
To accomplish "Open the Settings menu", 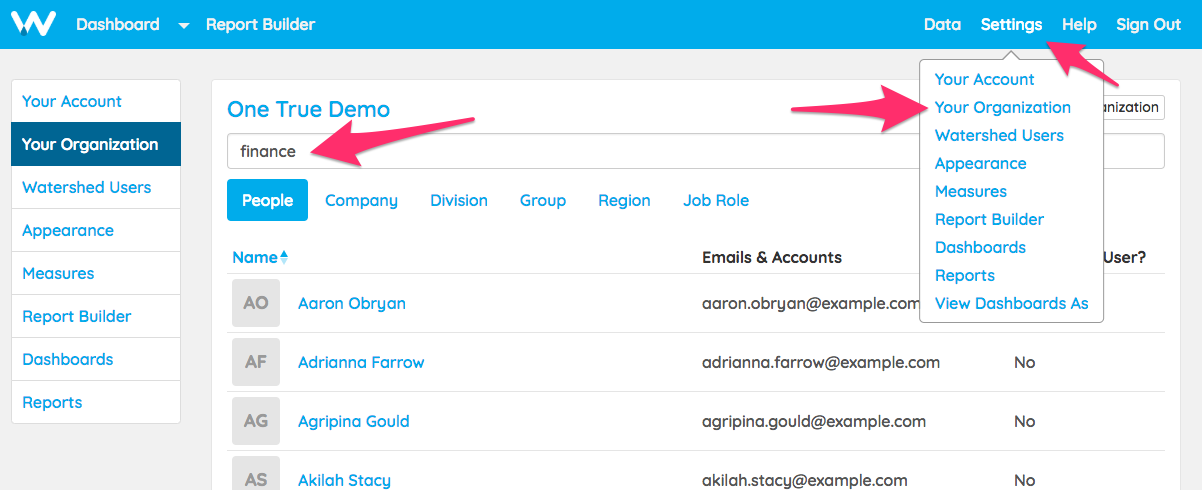I will tap(1011, 25).
